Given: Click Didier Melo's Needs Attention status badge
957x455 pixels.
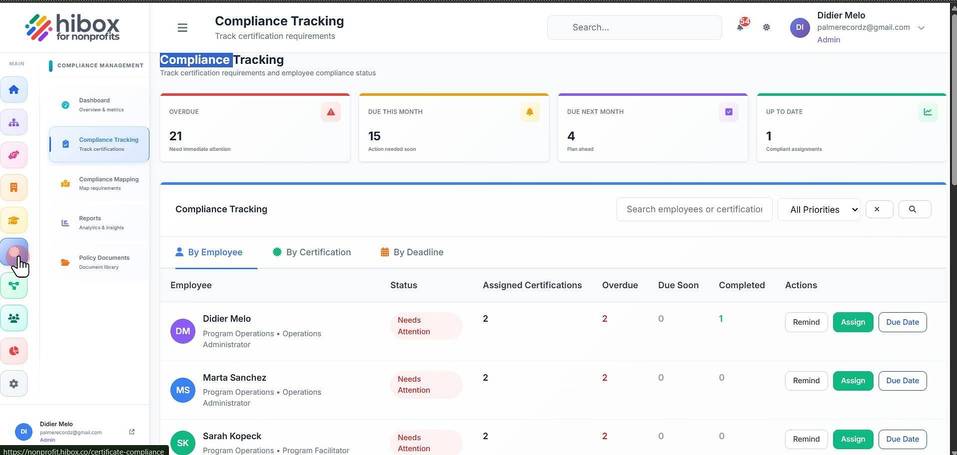Looking at the screenshot, I should point(426,326).
